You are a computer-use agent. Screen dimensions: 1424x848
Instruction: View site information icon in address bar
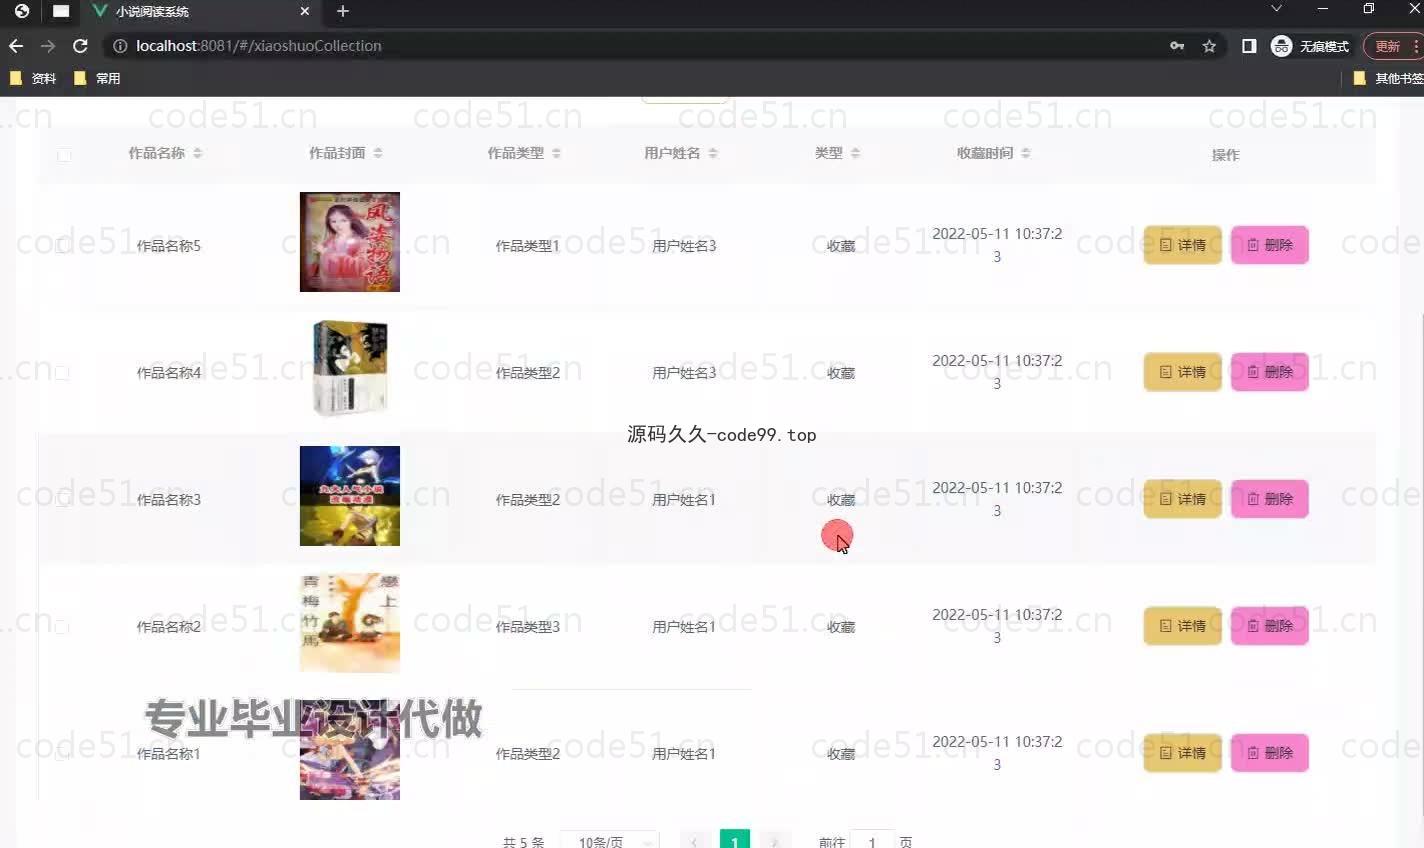pyautogui.click(x=120, y=46)
